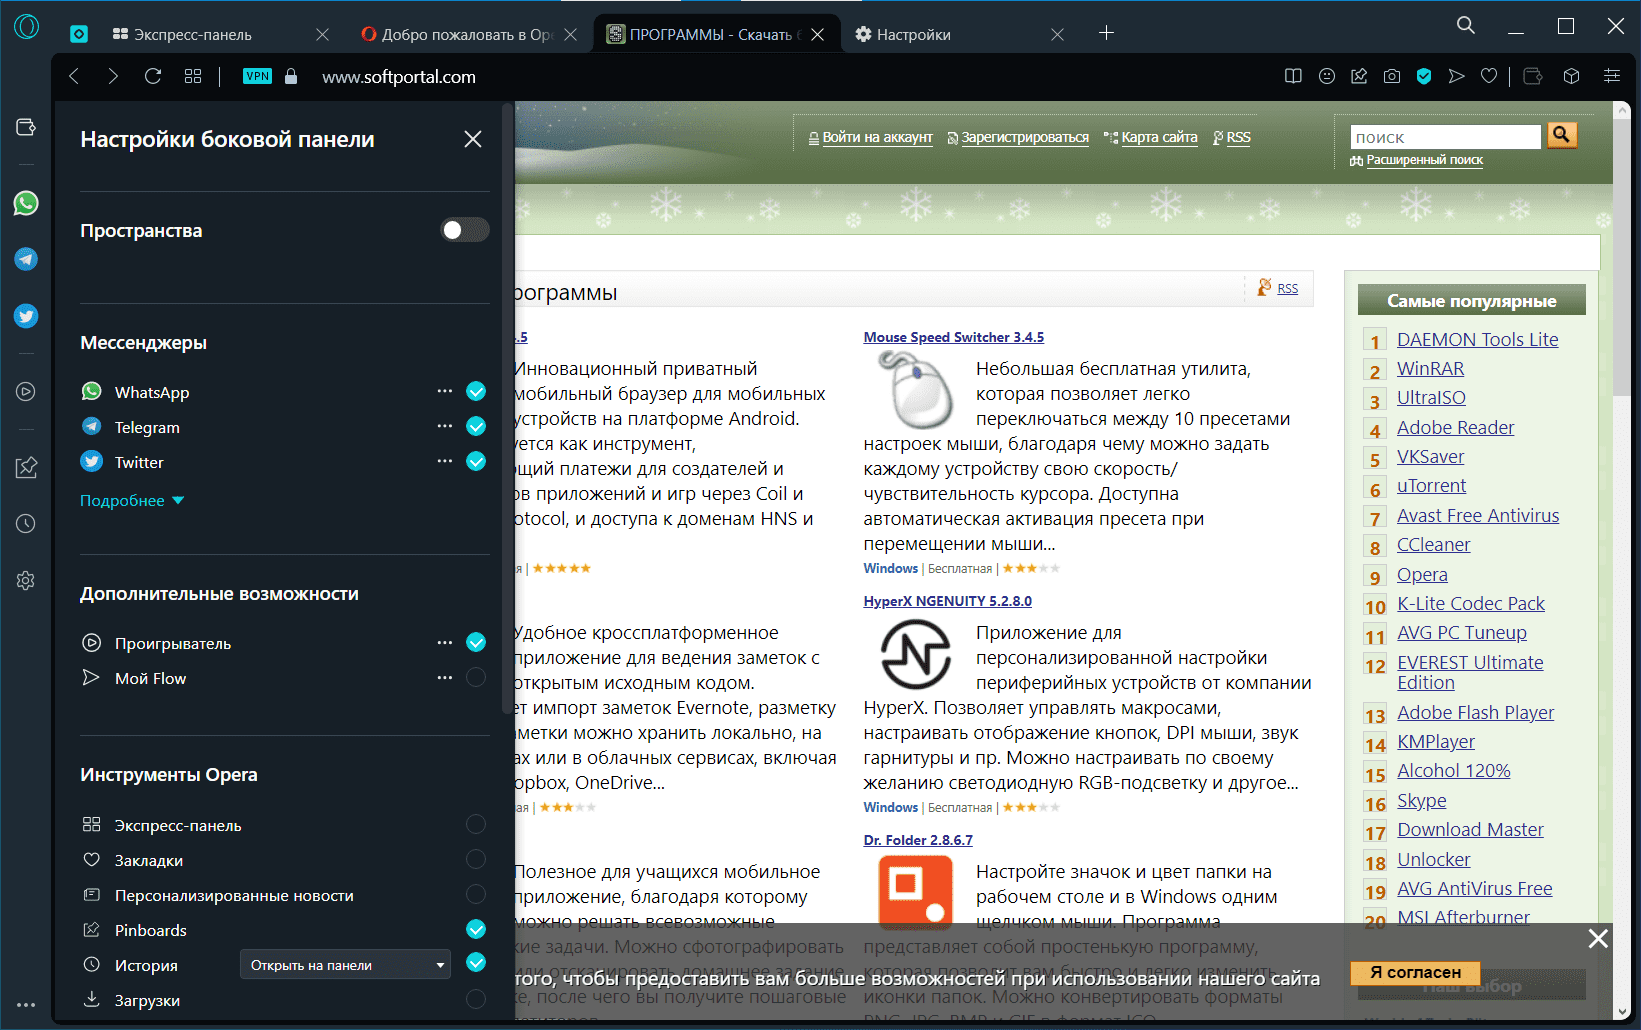Open the Player icon in the left sidebar

coord(26,392)
